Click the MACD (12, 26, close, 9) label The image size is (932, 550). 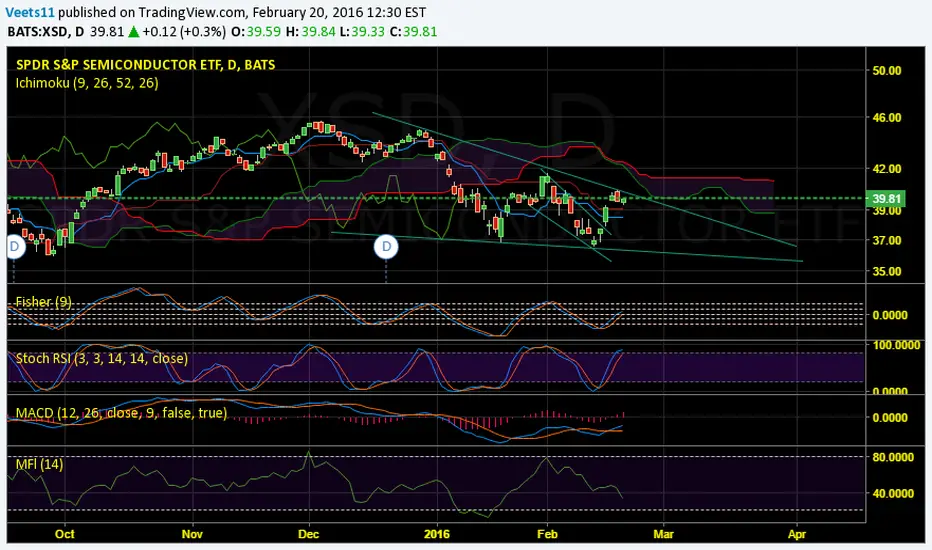121,413
